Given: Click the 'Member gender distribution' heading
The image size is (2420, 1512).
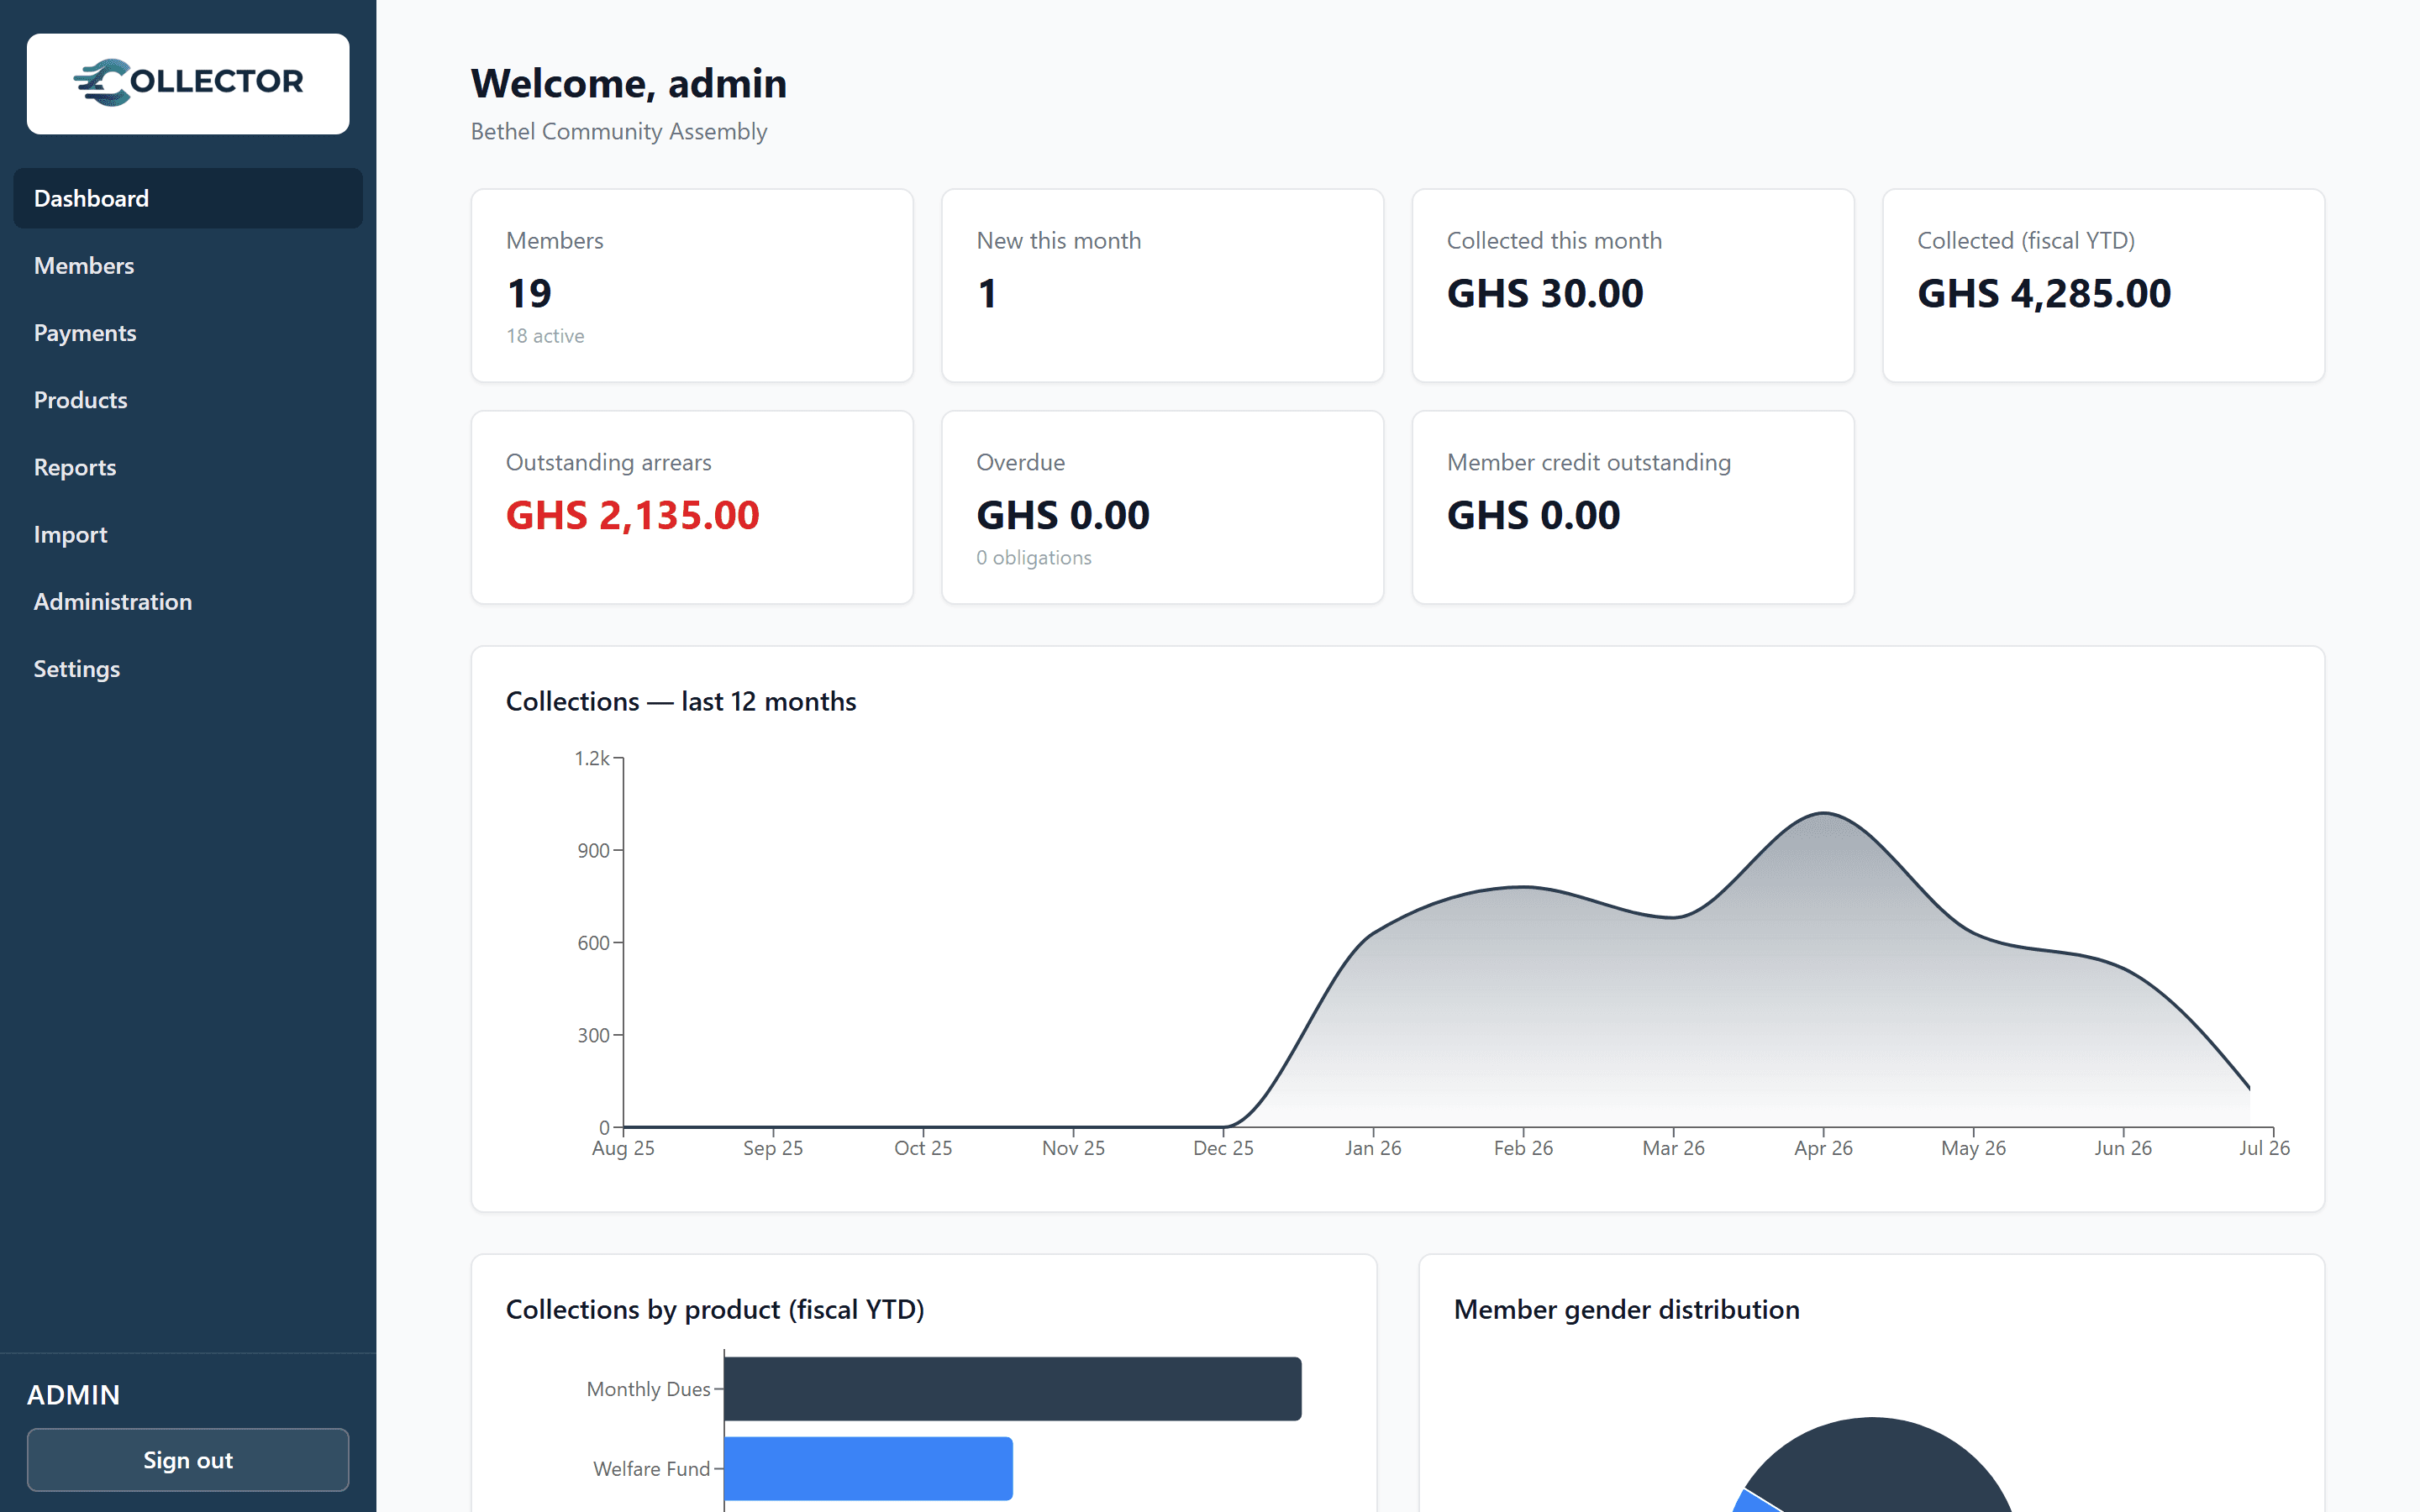Looking at the screenshot, I should [x=1626, y=1309].
